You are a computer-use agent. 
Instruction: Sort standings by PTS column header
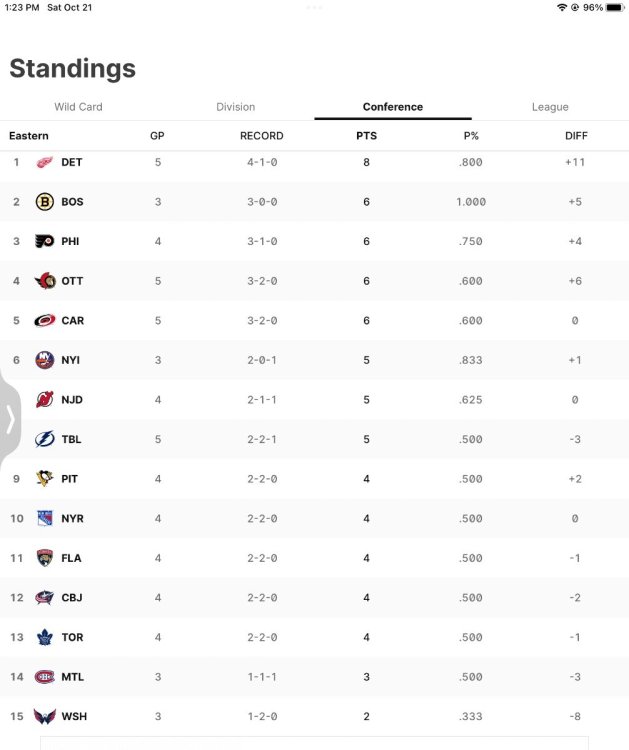tap(366, 136)
